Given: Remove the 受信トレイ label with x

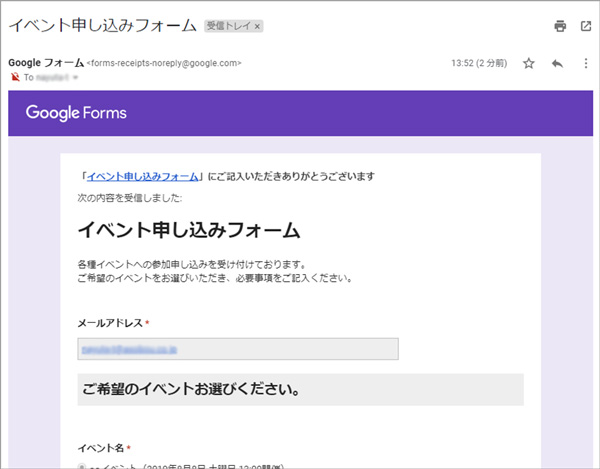Looking at the screenshot, I should [x=258, y=26].
